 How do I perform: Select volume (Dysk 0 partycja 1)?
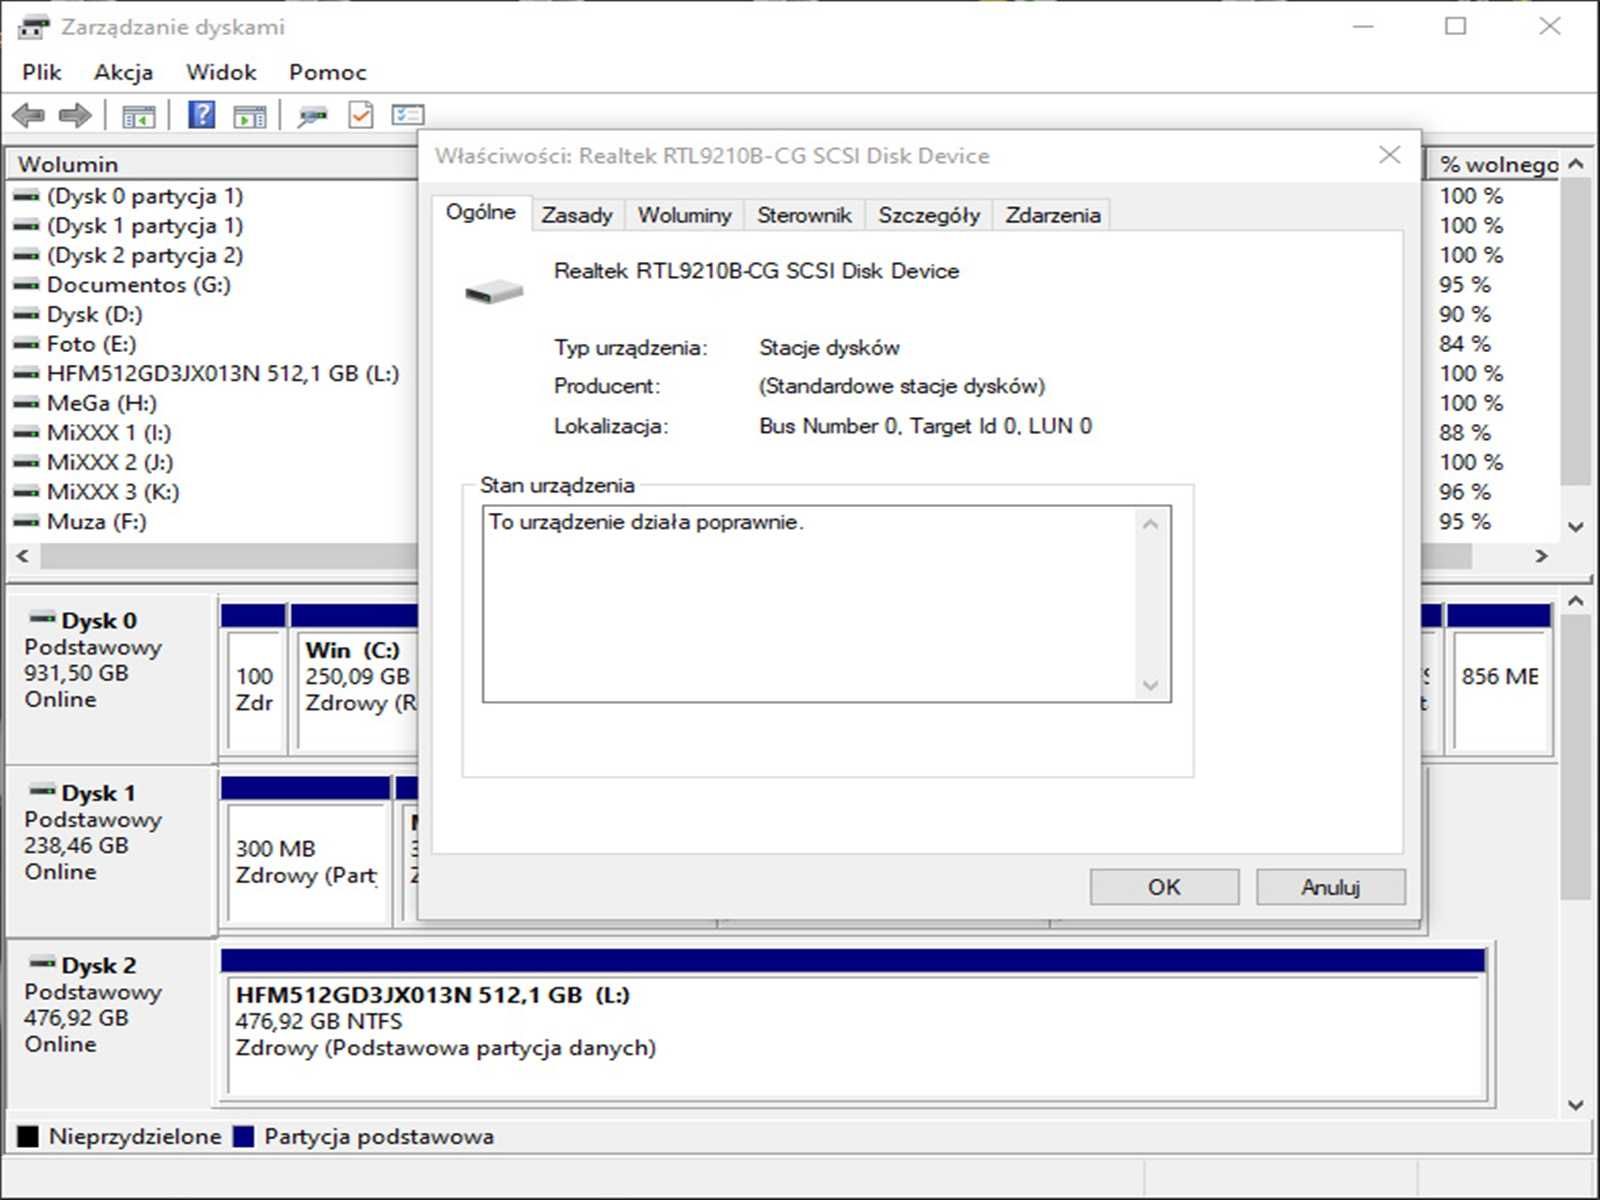point(144,196)
